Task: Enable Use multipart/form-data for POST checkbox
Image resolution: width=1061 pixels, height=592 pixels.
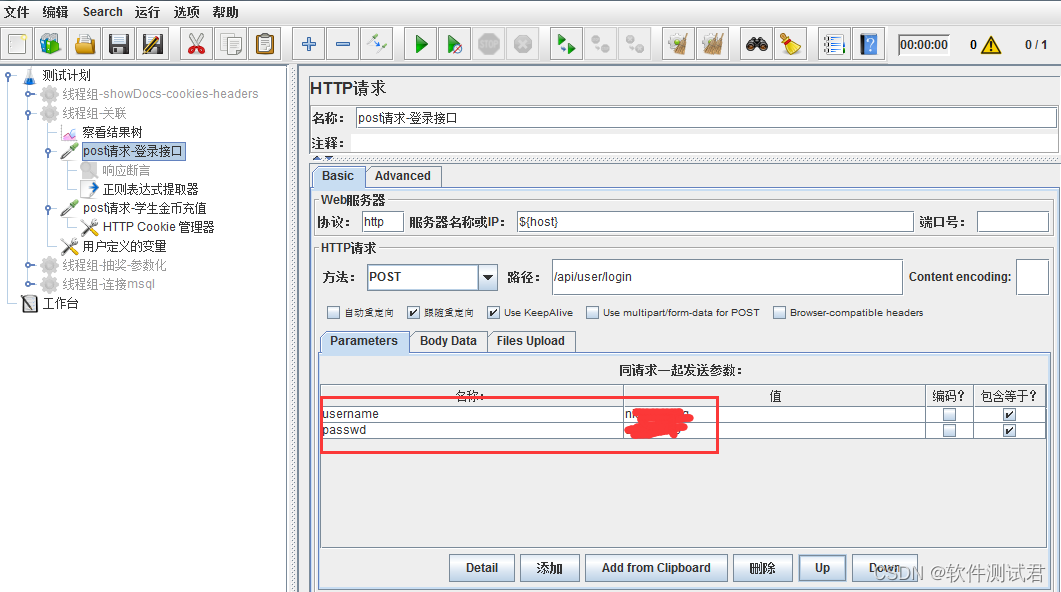Action: click(592, 313)
